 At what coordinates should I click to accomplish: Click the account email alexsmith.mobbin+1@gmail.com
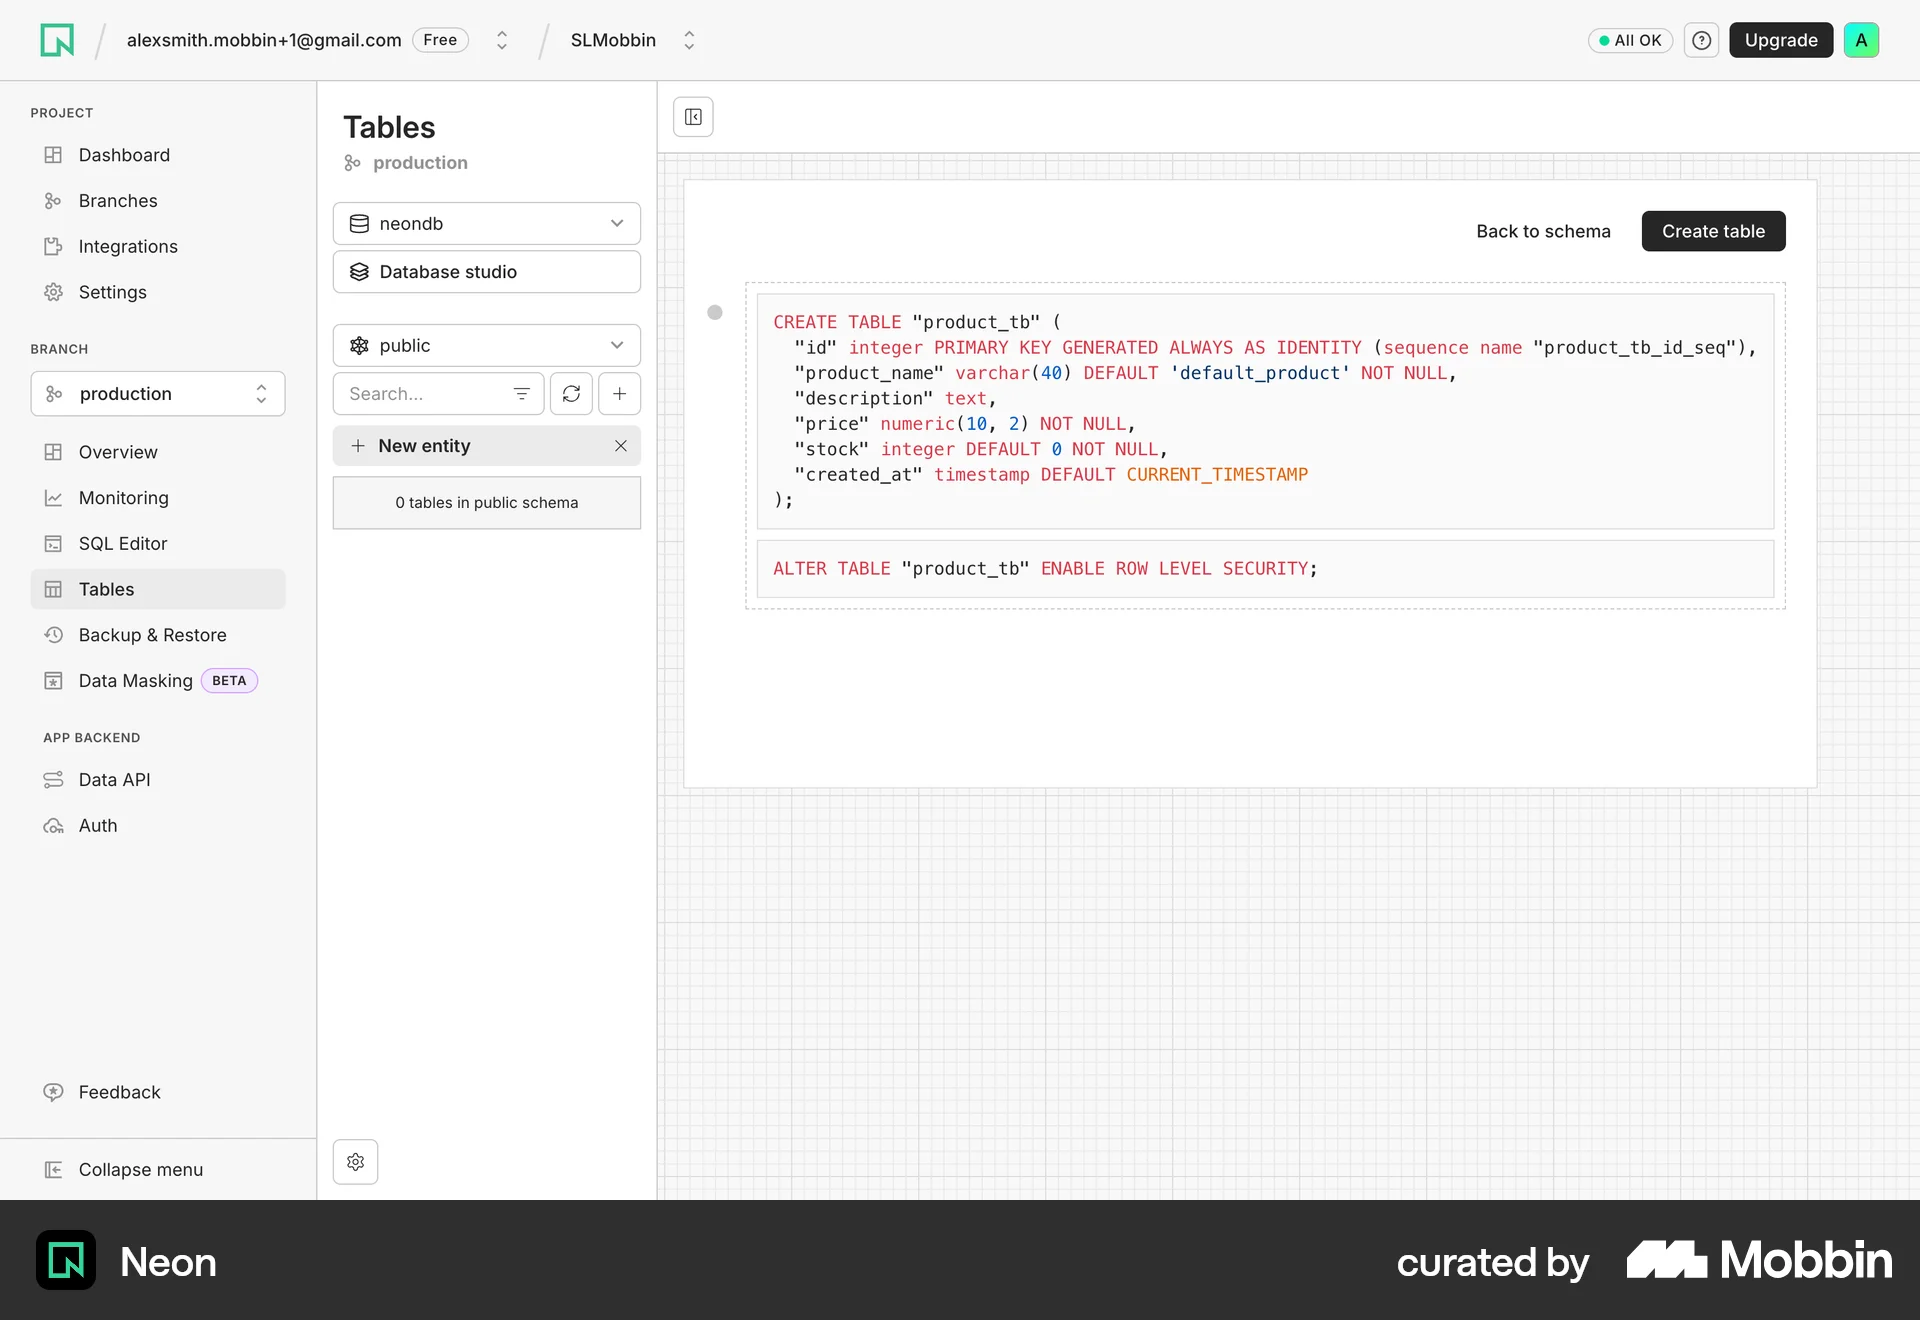(264, 40)
